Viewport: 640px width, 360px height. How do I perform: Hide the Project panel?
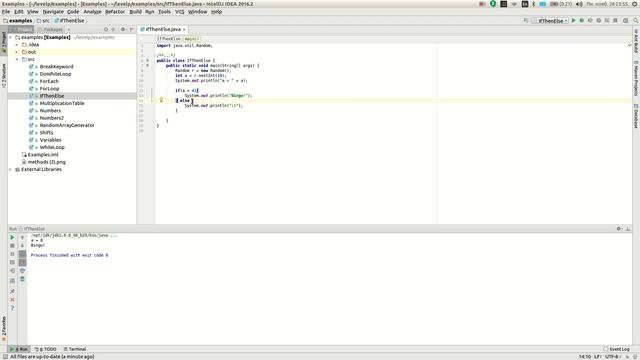(131, 29)
